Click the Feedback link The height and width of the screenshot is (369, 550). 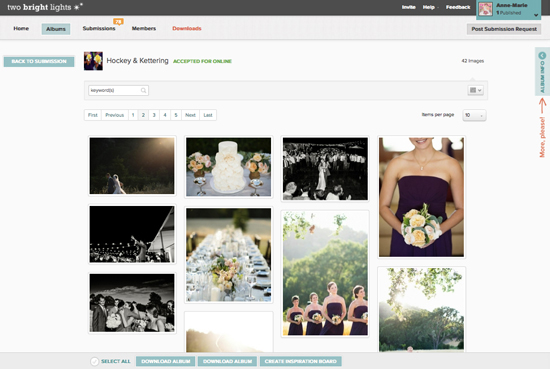tap(458, 7)
